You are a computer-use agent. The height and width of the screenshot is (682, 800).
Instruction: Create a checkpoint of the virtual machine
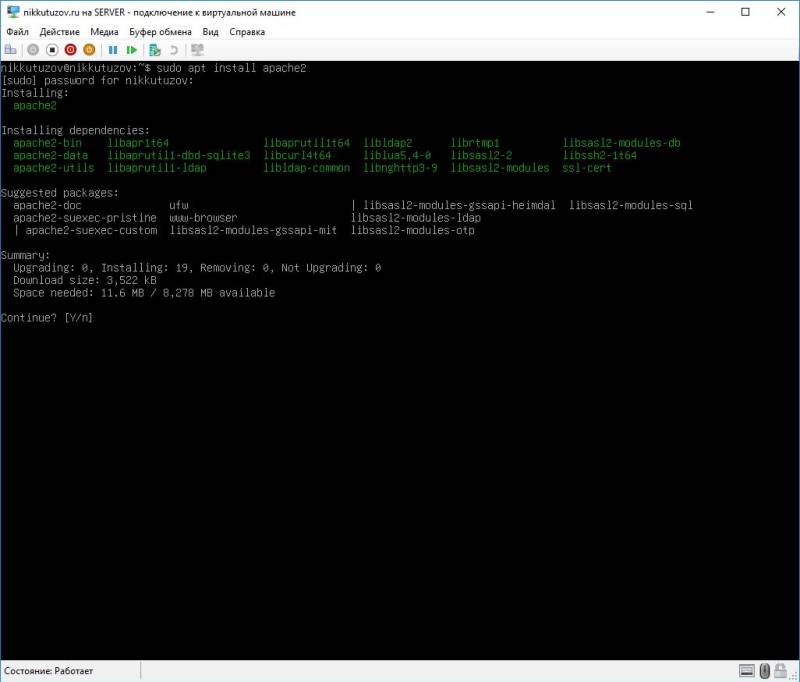pyautogui.click(x=155, y=48)
